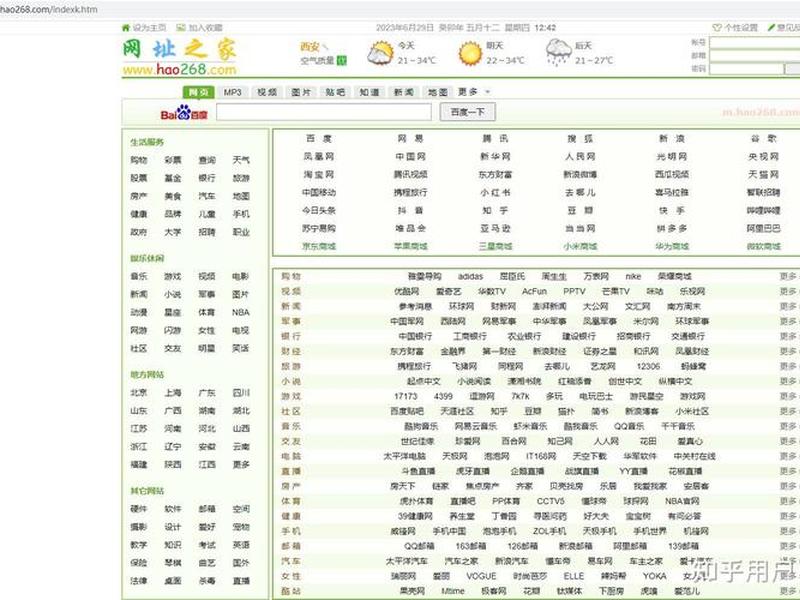The width and height of the screenshot is (800, 600).
Task: Click the Baidu paw logo
Action: [x=184, y=113]
